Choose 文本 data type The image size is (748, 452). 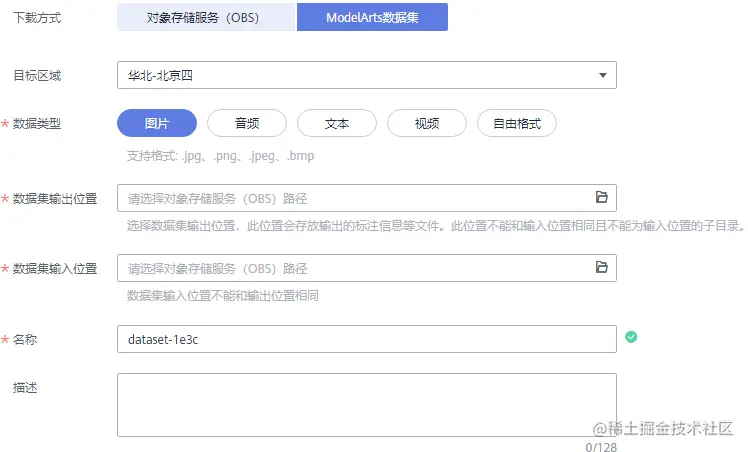[337, 123]
